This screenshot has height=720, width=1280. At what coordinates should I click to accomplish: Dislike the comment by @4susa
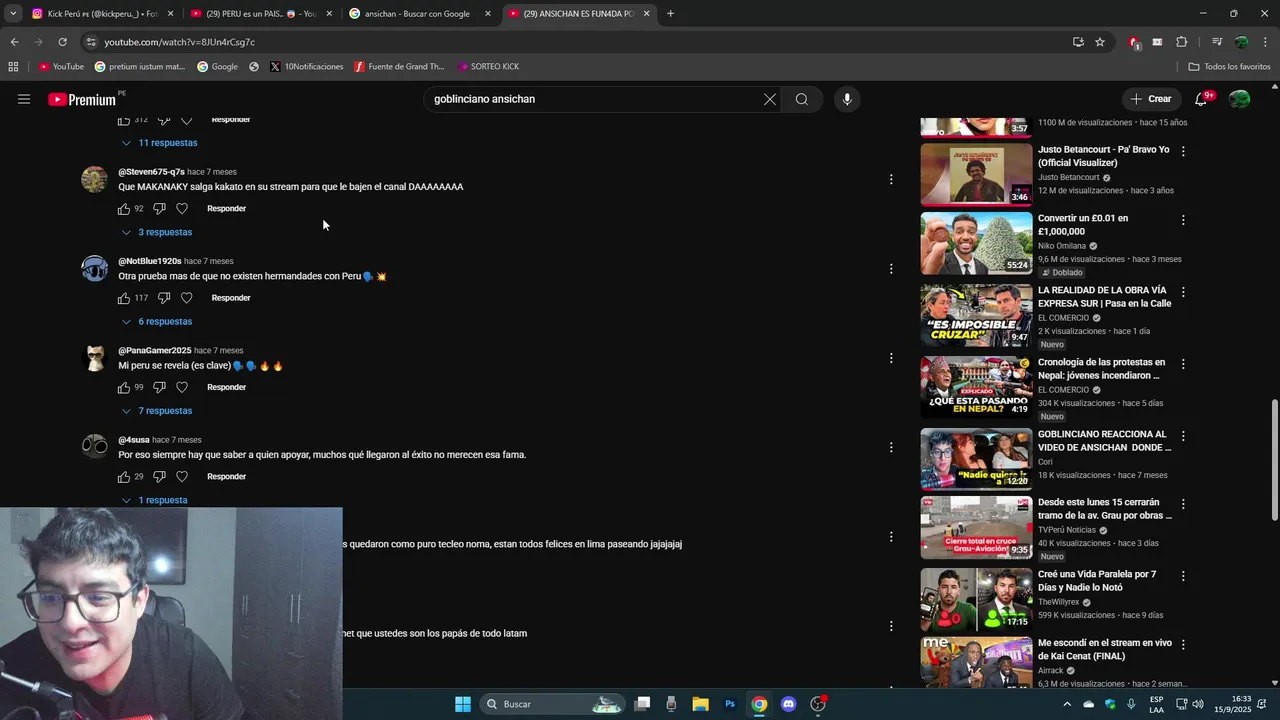point(159,477)
